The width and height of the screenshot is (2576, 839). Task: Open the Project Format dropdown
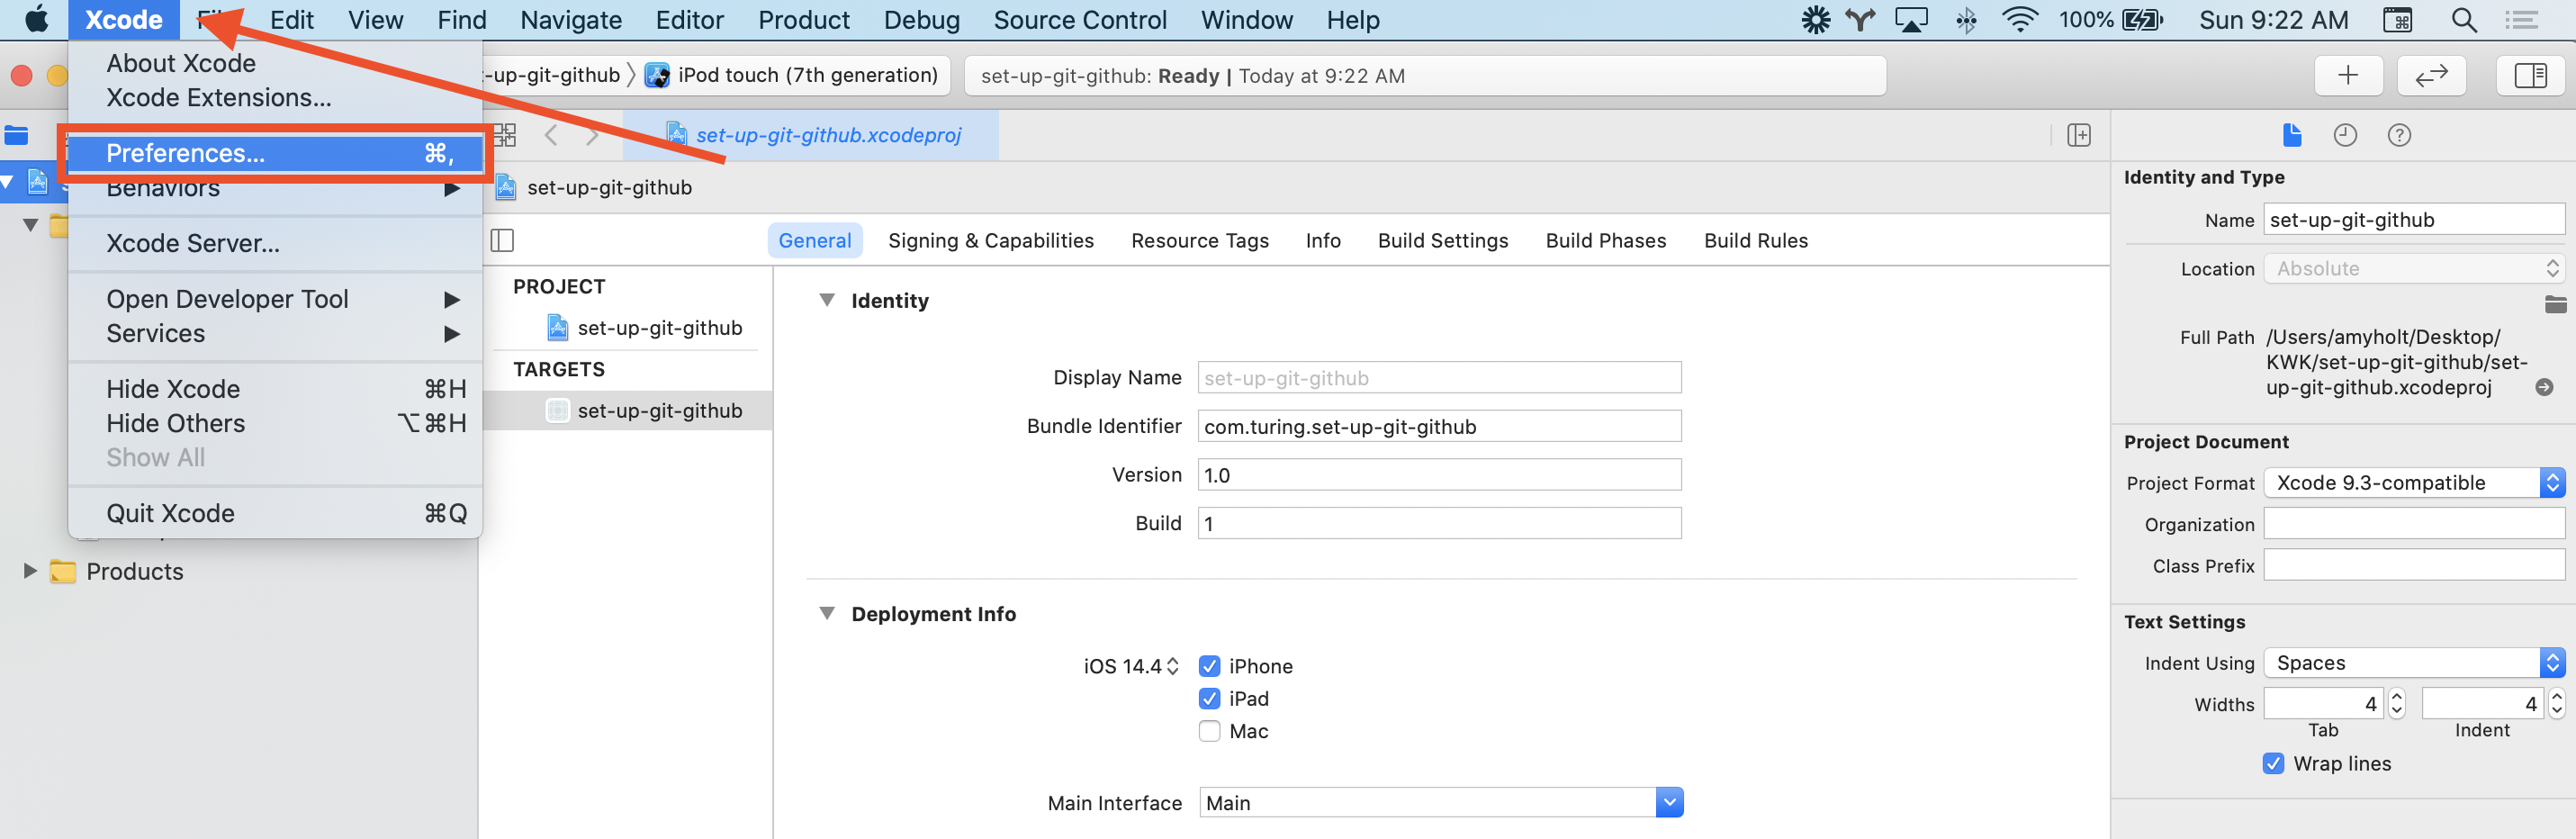coord(2414,482)
